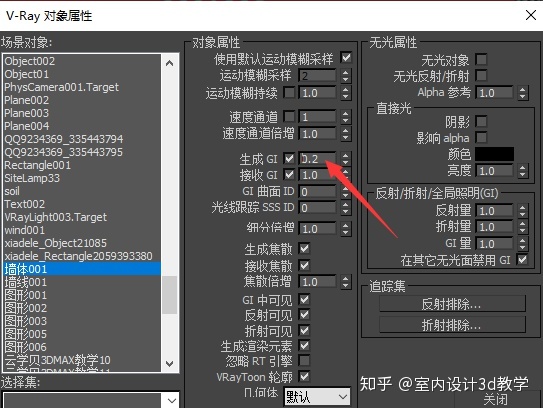This screenshot has height=408, width=543.
Task: Click the 细分倍增 value field
Action: (x=318, y=229)
